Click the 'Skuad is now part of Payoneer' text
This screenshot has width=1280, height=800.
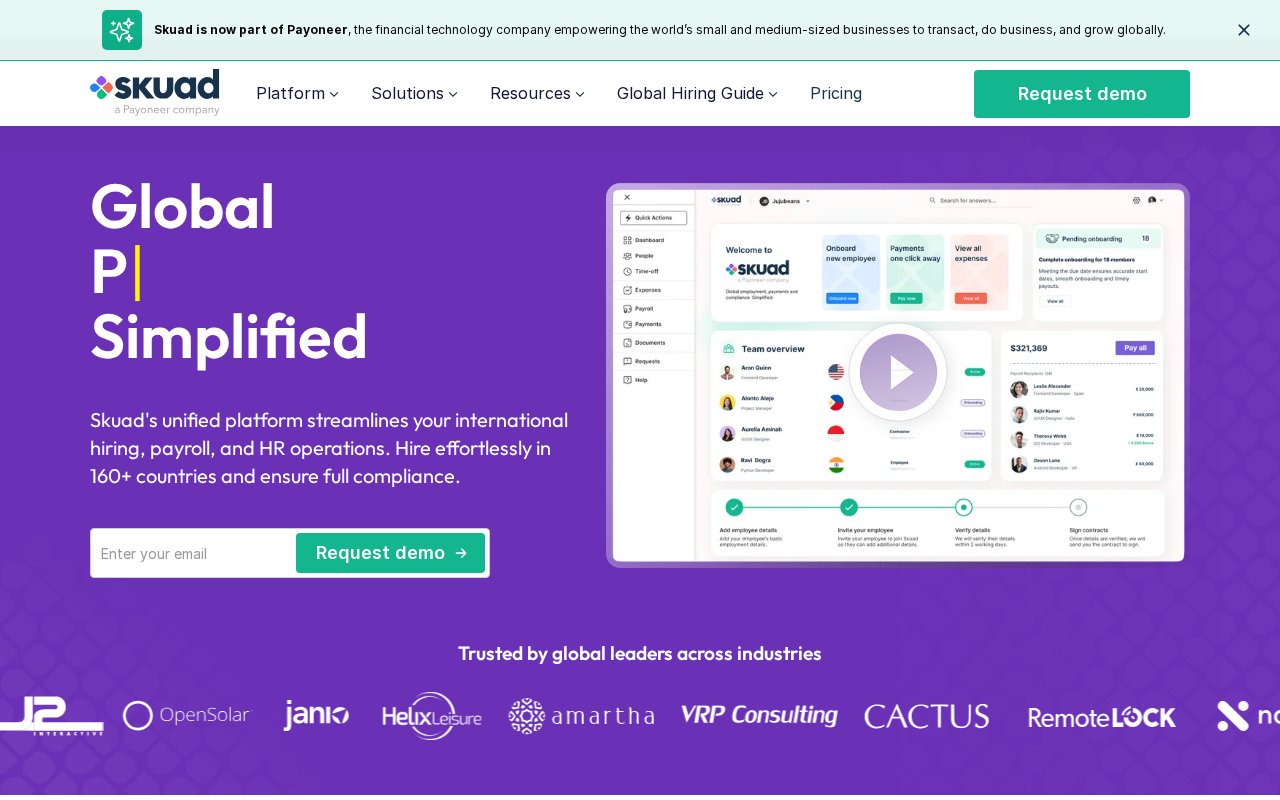coord(251,30)
